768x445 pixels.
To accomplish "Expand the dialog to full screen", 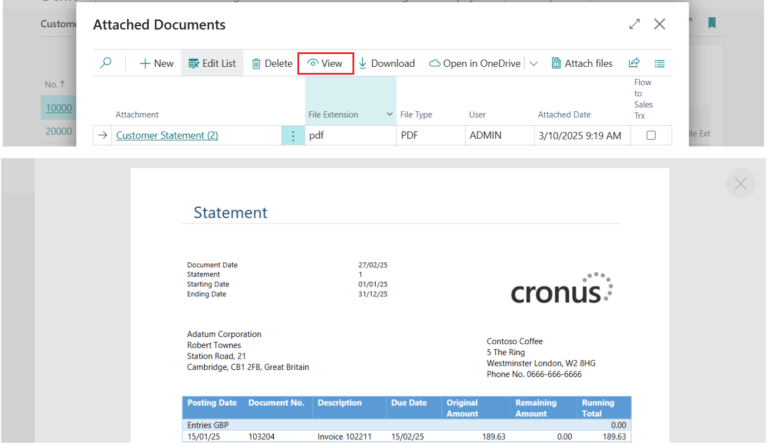I will pyautogui.click(x=634, y=24).
